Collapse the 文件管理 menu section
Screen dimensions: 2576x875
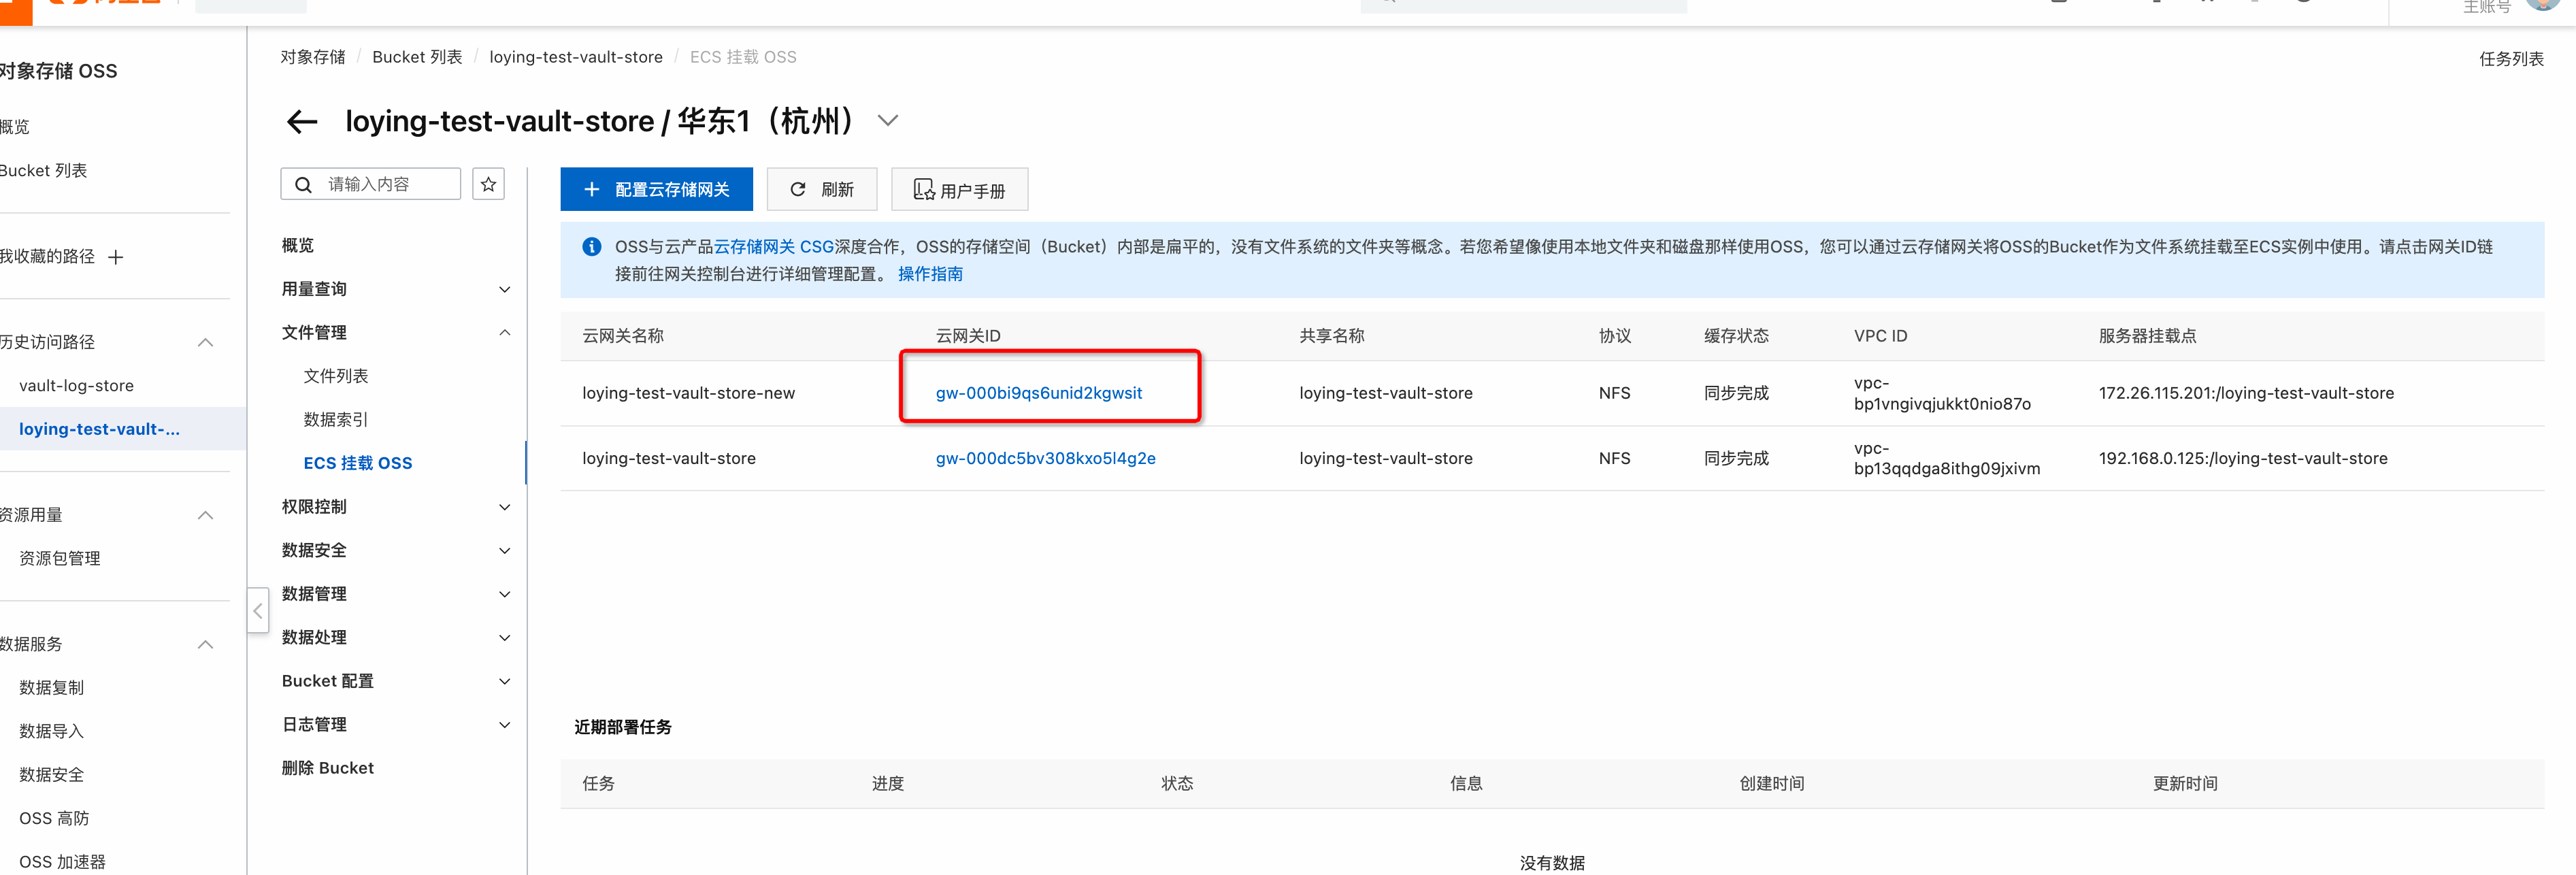coord(505,332)
